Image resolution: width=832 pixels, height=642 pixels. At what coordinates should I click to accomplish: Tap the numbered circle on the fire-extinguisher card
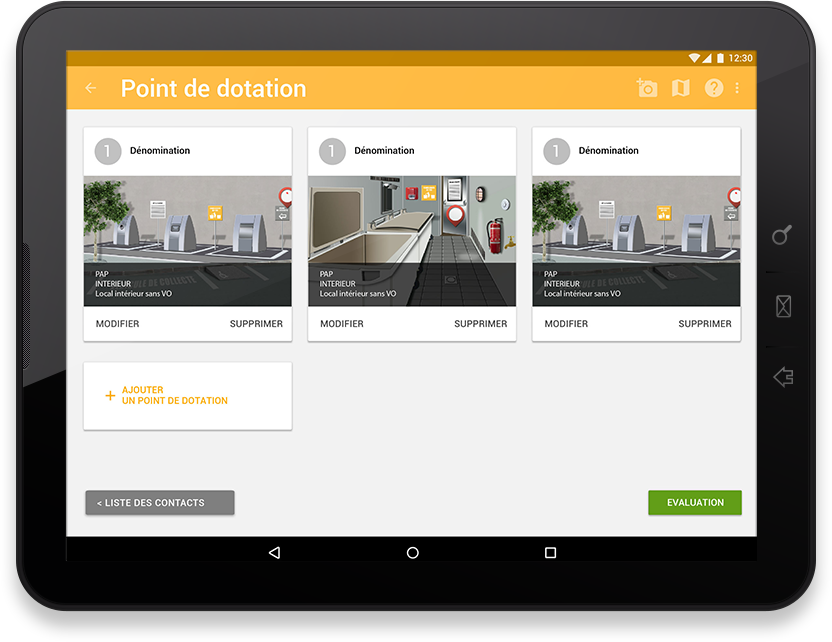pyautogui.click(x=332, y=151)
